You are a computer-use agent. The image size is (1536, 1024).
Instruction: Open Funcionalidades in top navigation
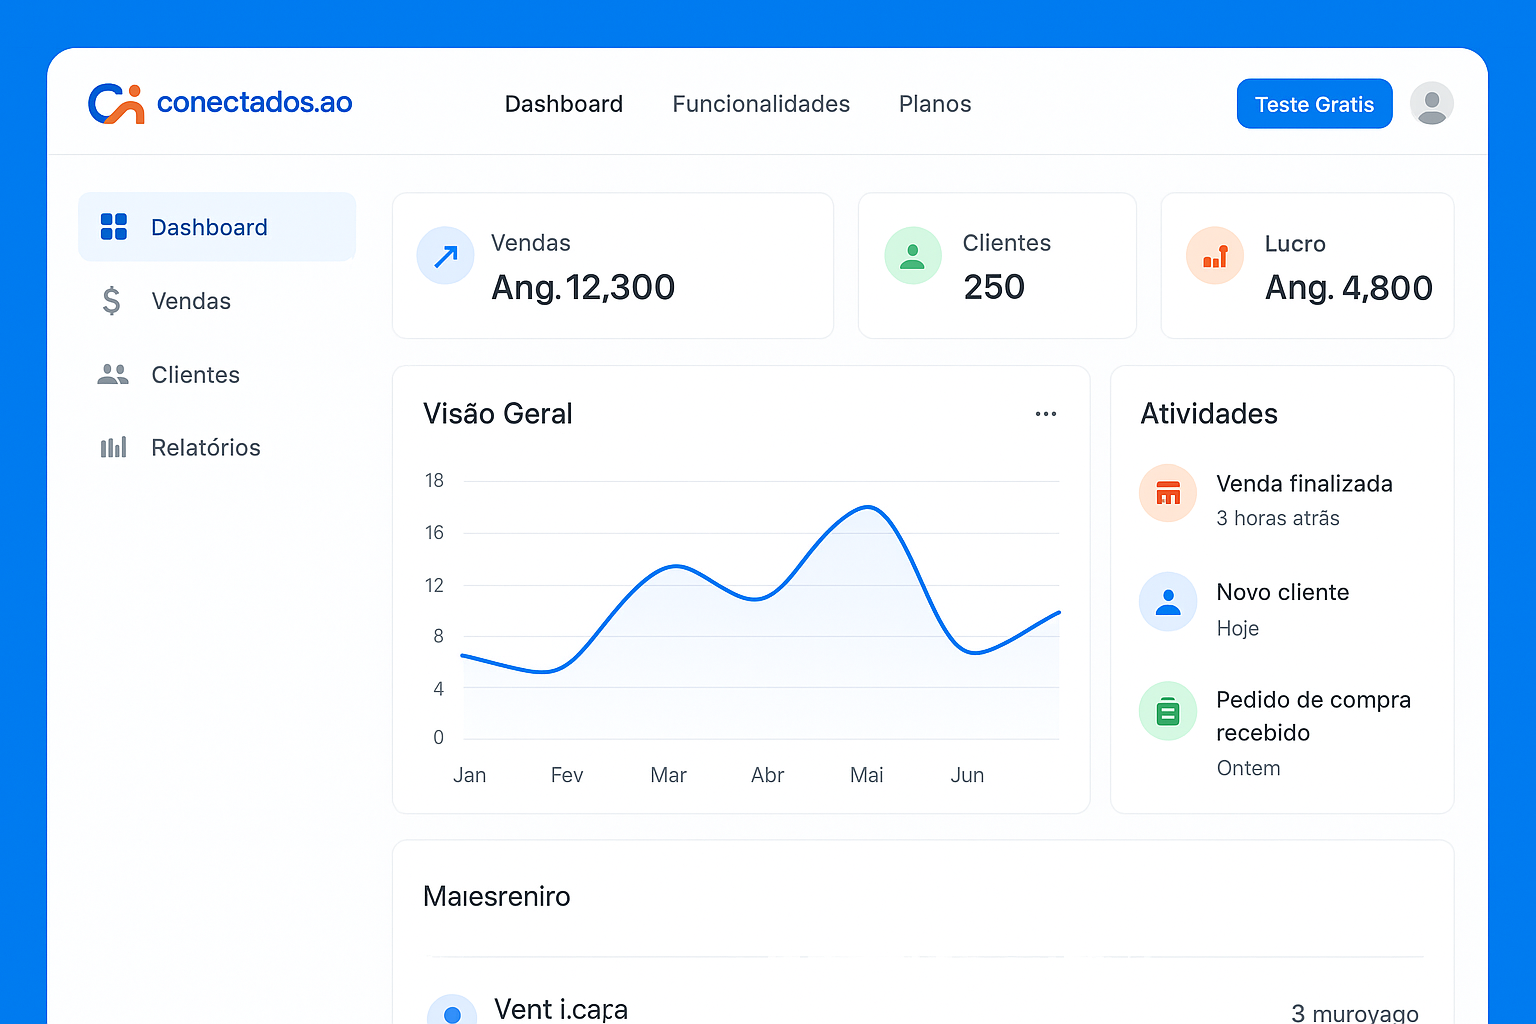761,104
